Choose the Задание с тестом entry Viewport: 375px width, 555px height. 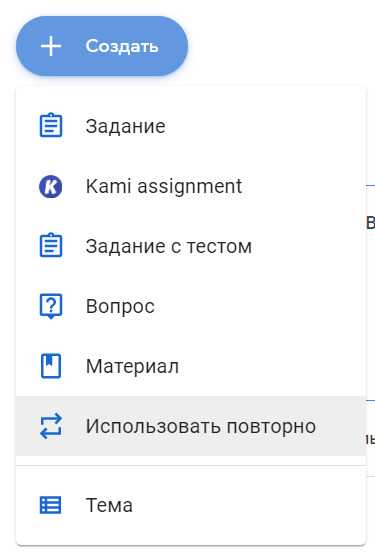(191, 246)
